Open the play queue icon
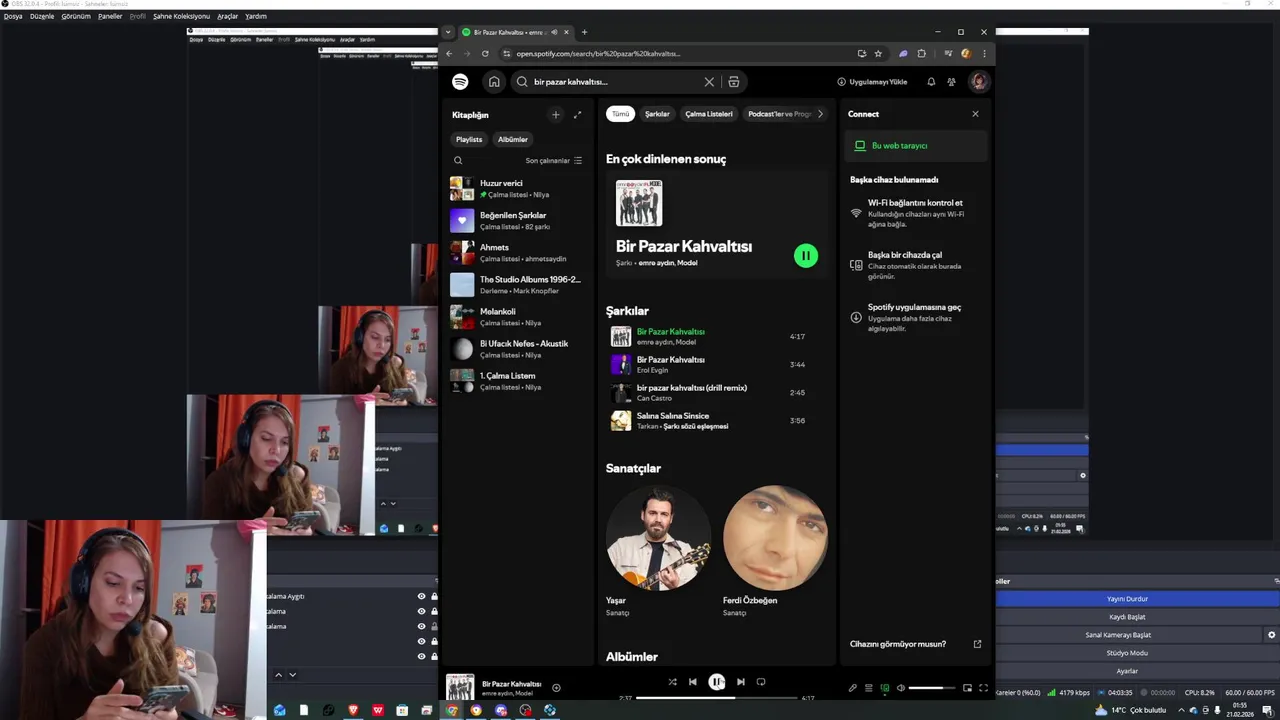 [x=868, y=688]
